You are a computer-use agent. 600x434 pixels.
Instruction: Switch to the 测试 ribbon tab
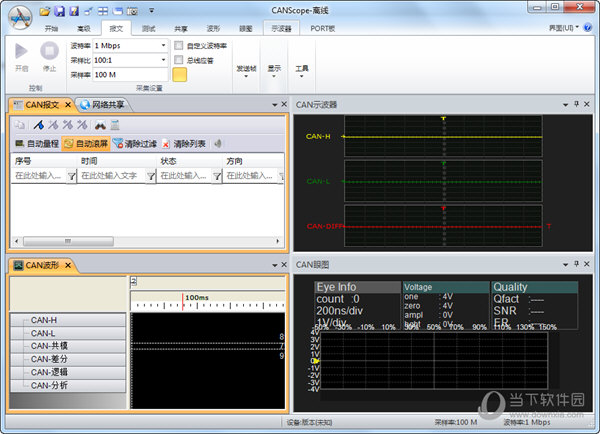pyautogui.click(x=148, y=28)
